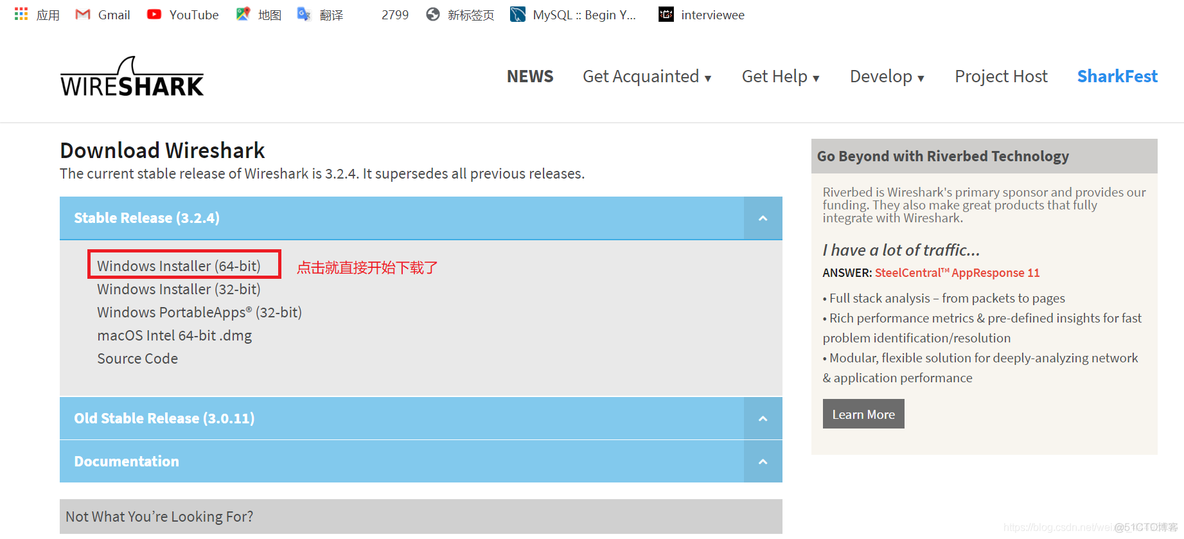Click the I have a lot of traffic text

click(902, 250)
